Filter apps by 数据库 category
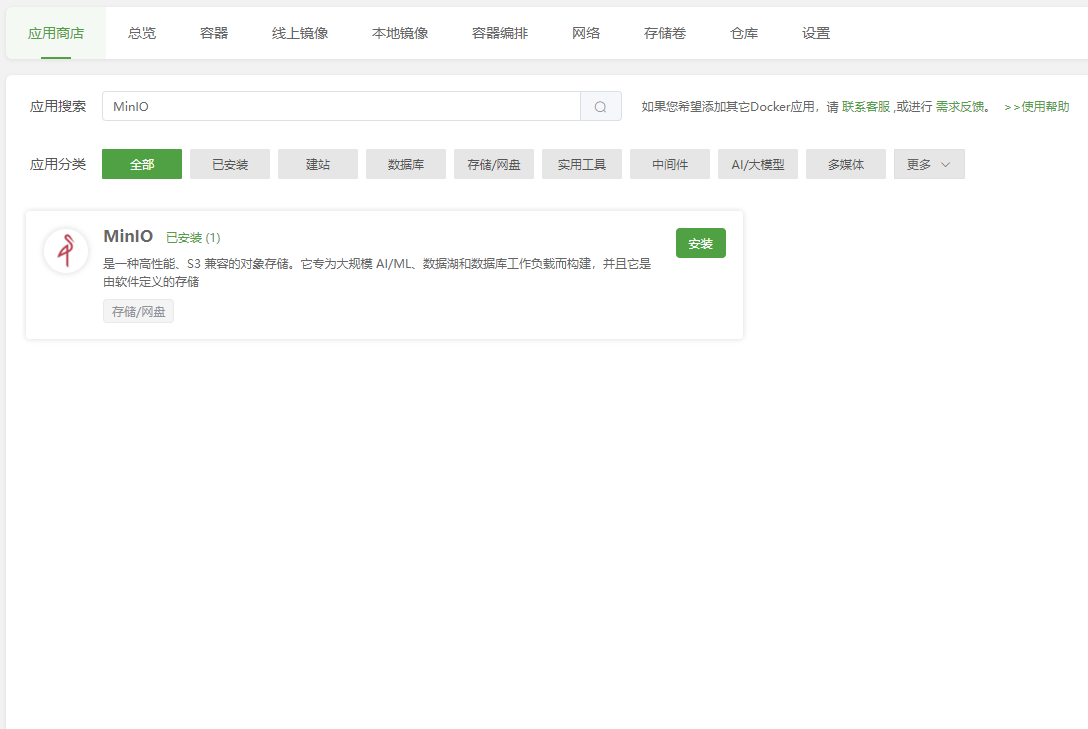 (406, 164)
